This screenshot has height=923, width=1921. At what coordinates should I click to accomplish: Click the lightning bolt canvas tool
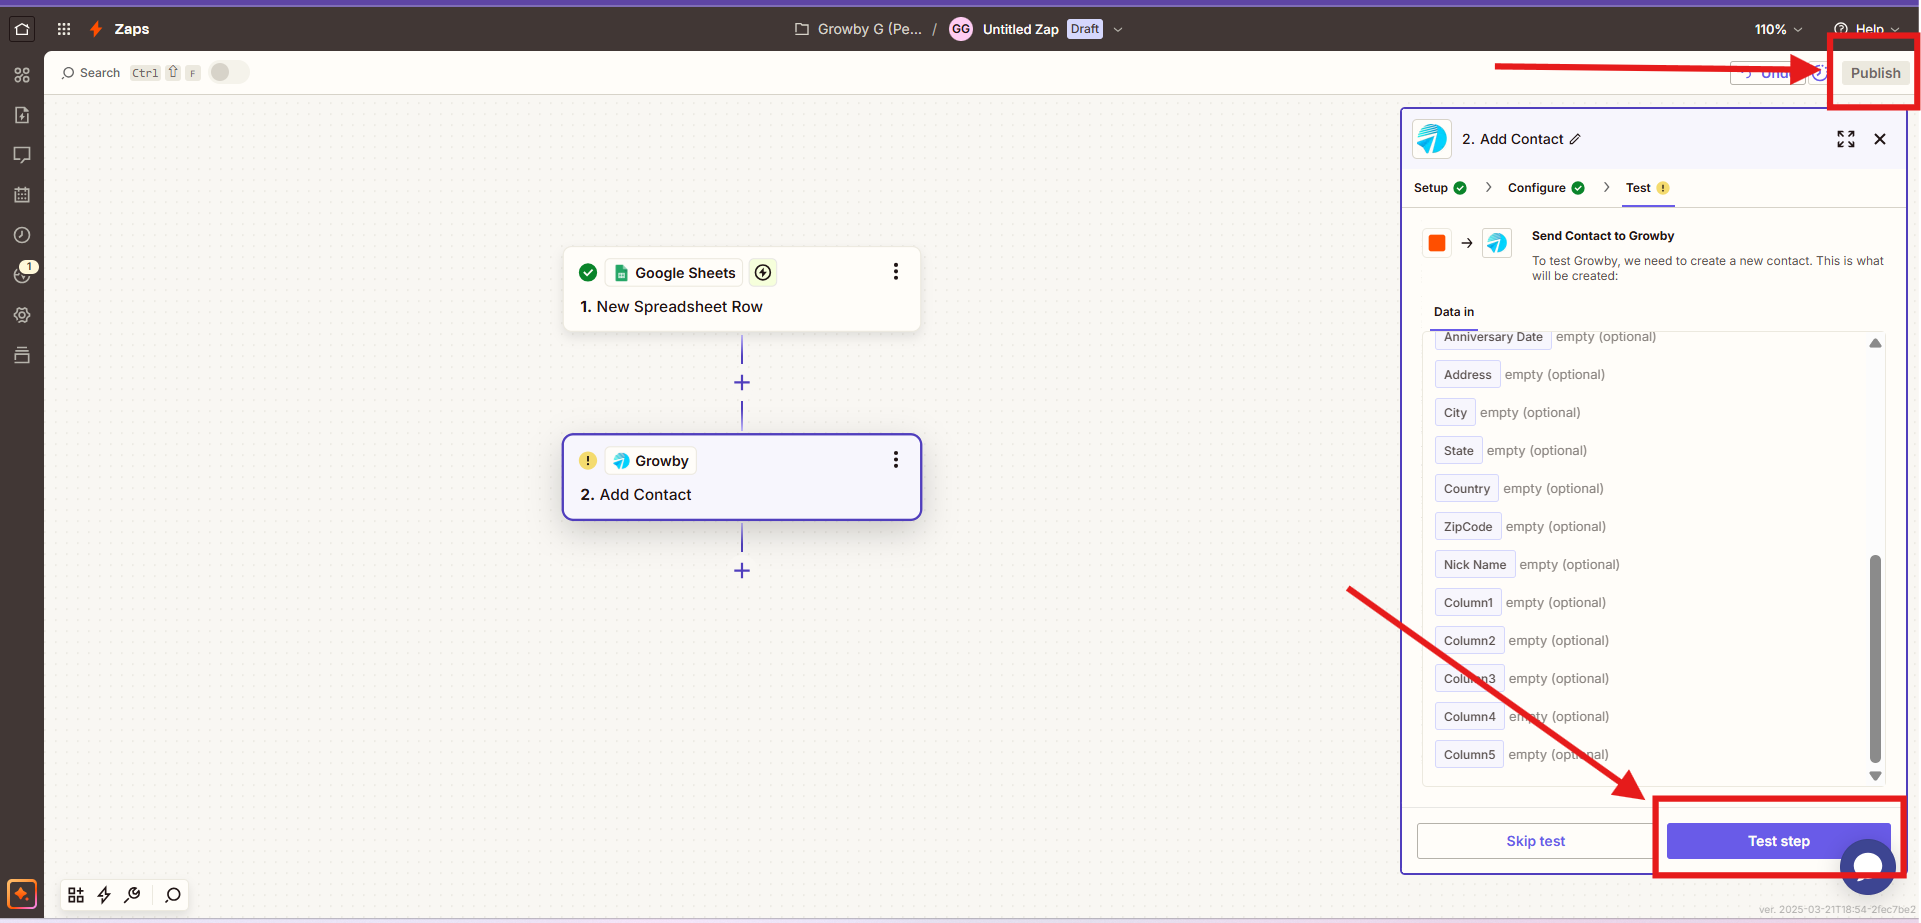click(104, 895)
